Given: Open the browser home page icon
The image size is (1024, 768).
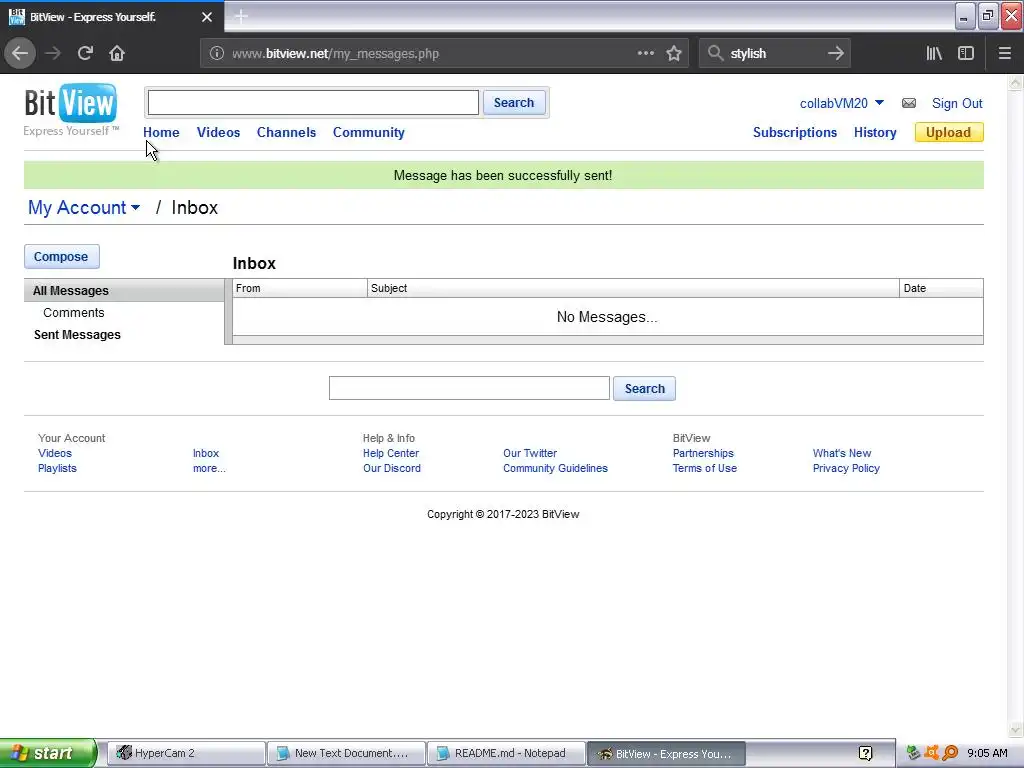Looking at the screenshot, I should click(x=117, y=54).
